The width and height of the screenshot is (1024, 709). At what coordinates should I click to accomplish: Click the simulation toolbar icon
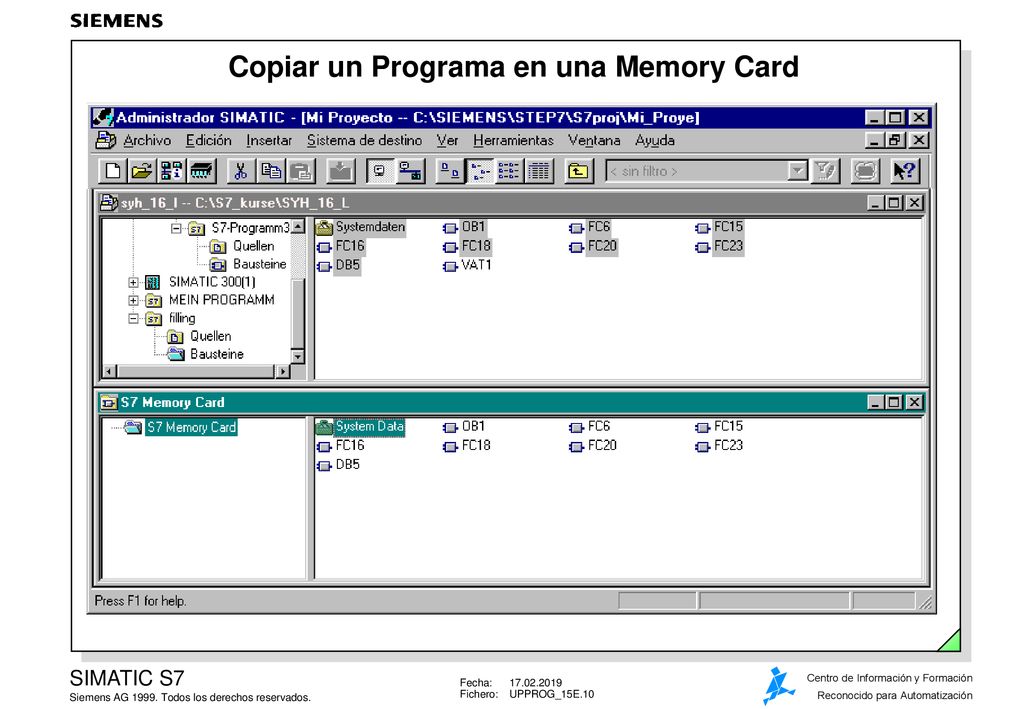point(865,171)
